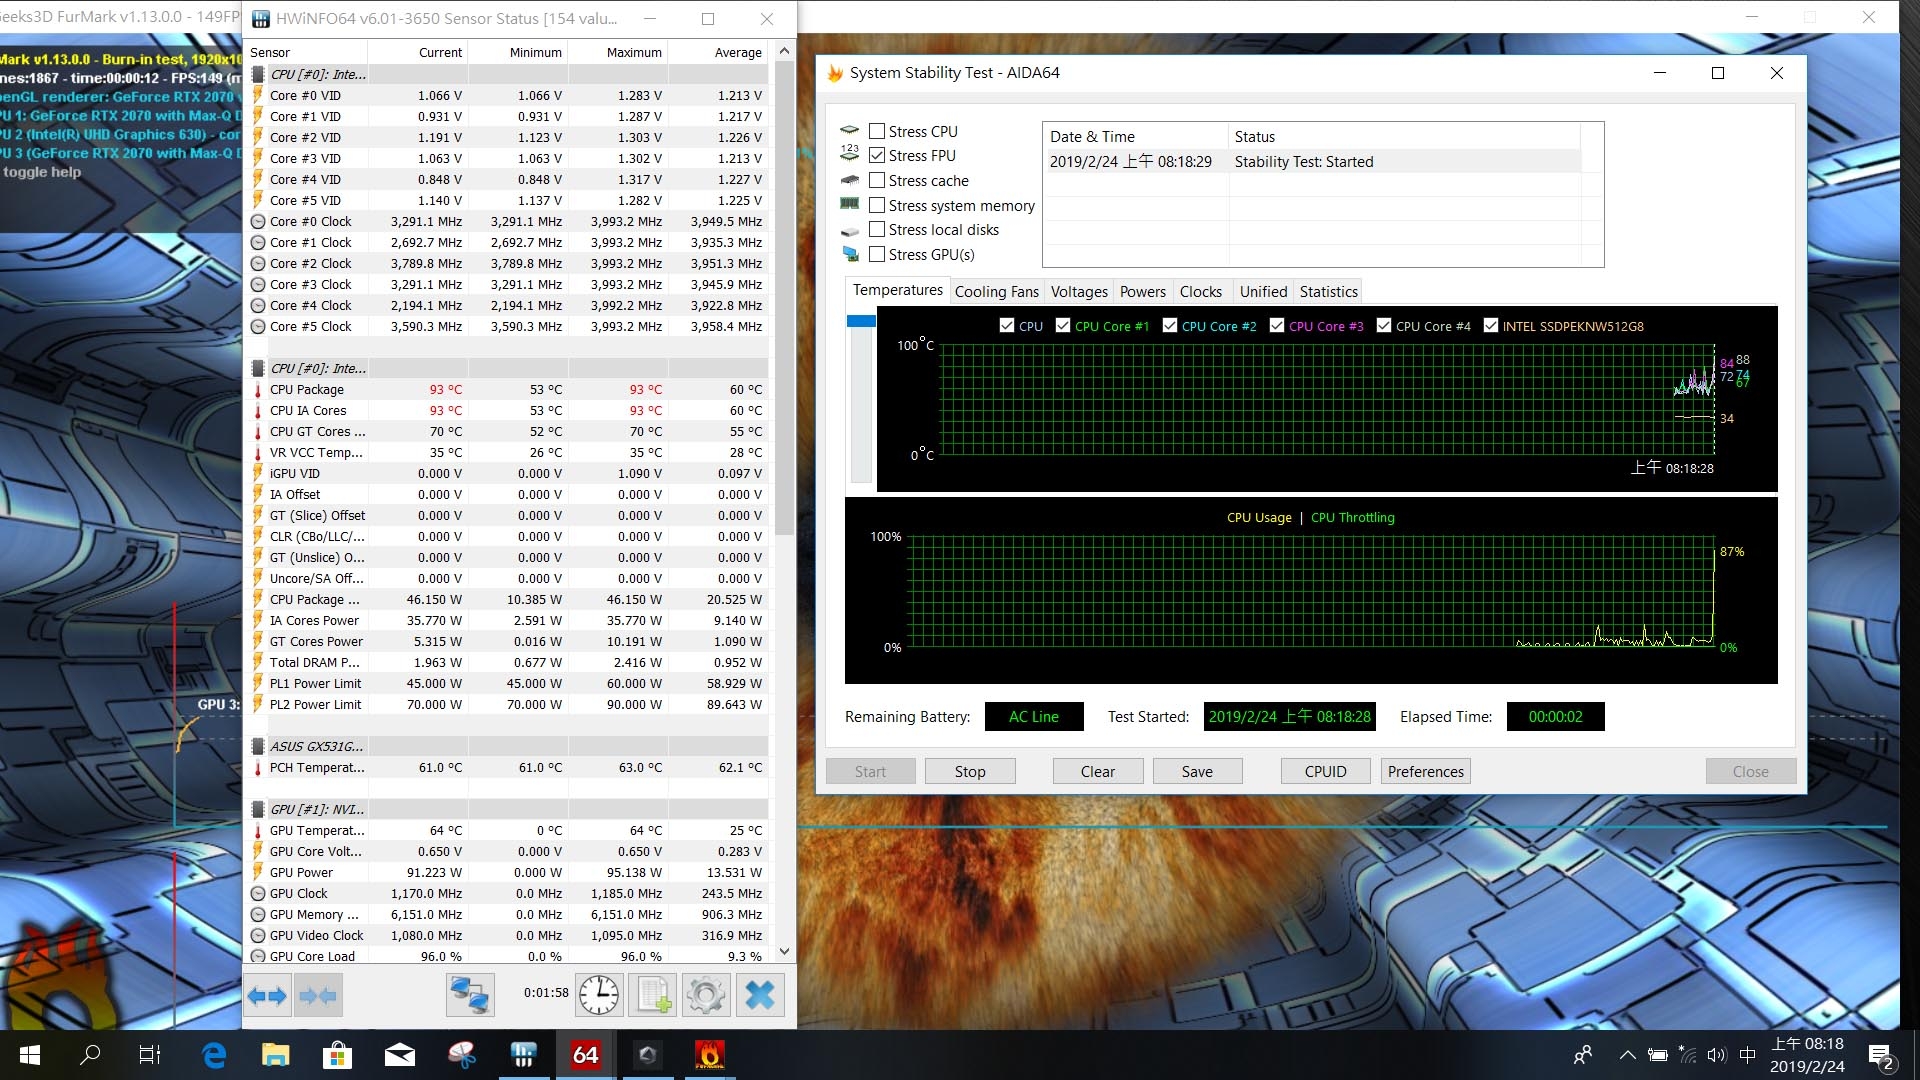Click the HWiNFO close sensors X icon

click(760, 995)
